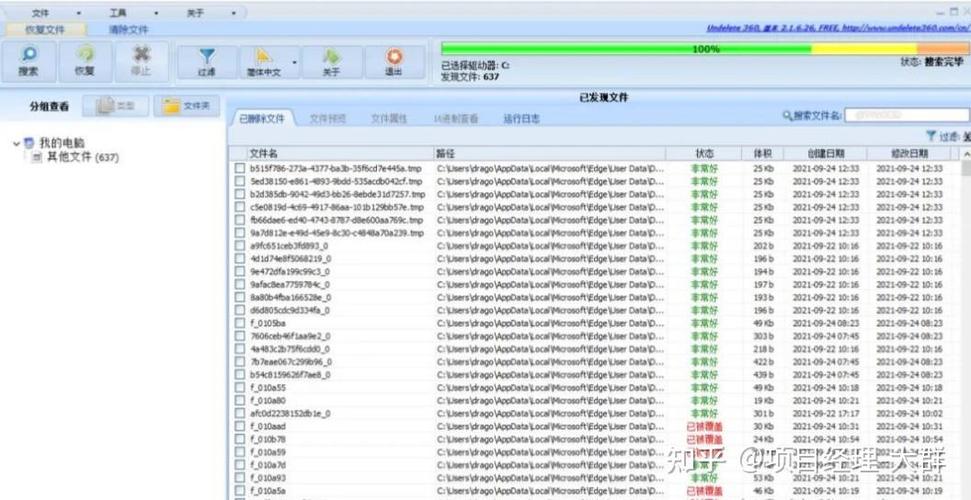This screenshot has height=500, width=971.
Task: Select the 文件预览 tab
Action: (328, 118)
